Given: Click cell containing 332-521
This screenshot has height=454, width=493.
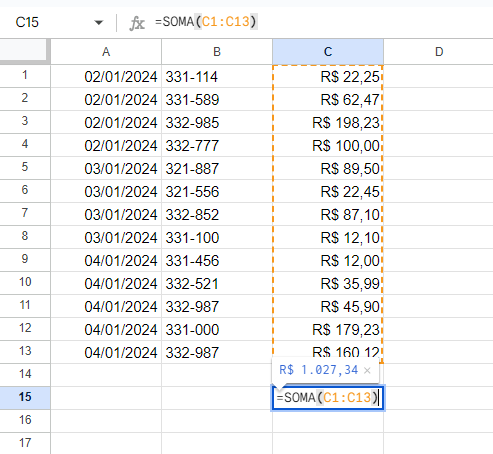Looking at the screenshot, I should (217, 283).
